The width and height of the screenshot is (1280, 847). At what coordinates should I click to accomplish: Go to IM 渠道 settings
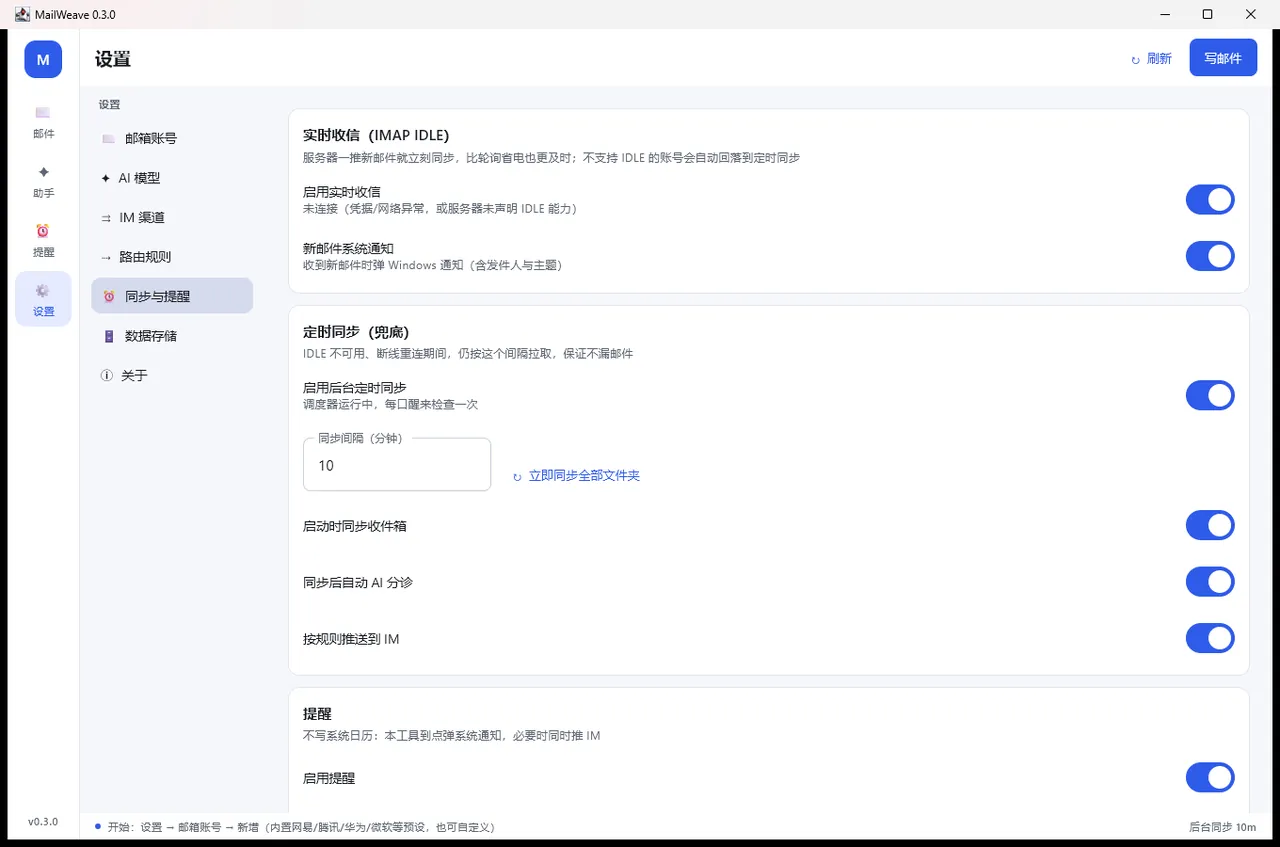[x=172, y=218]
